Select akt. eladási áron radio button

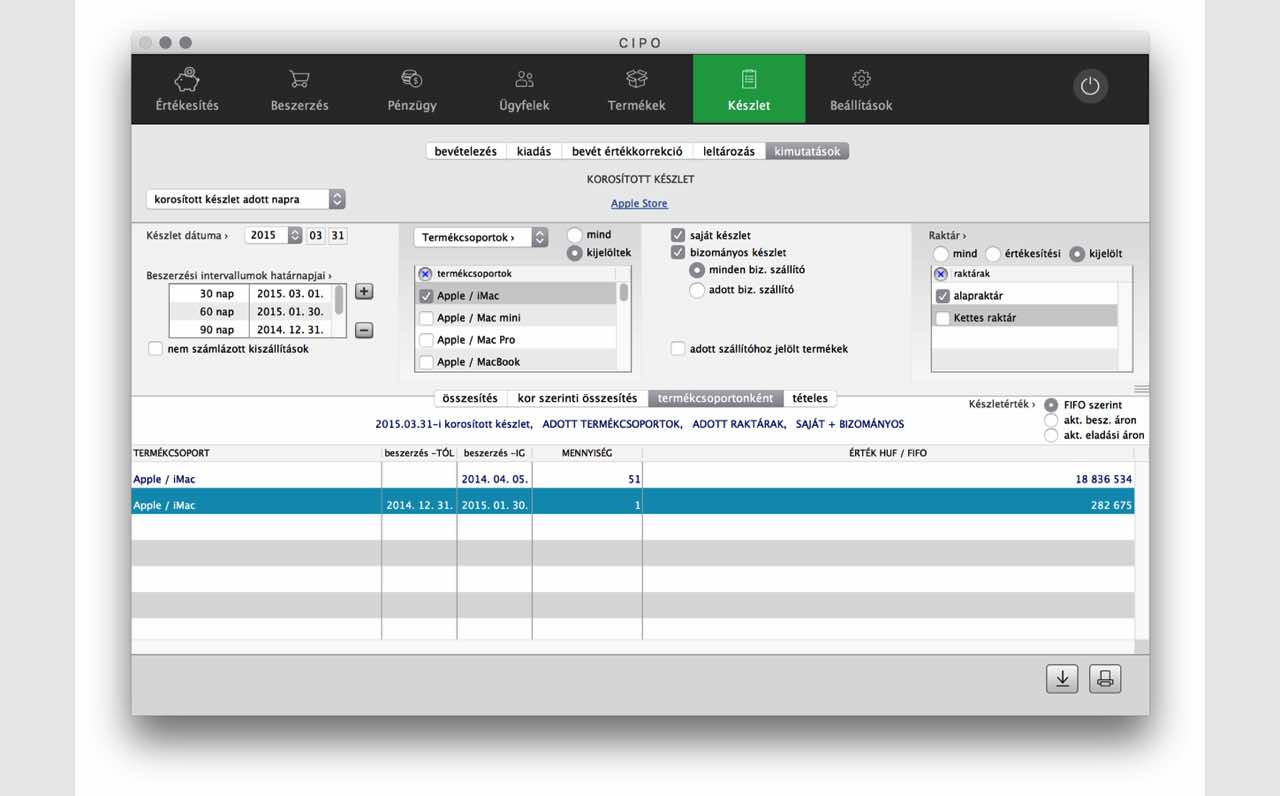pos(1050,436)
